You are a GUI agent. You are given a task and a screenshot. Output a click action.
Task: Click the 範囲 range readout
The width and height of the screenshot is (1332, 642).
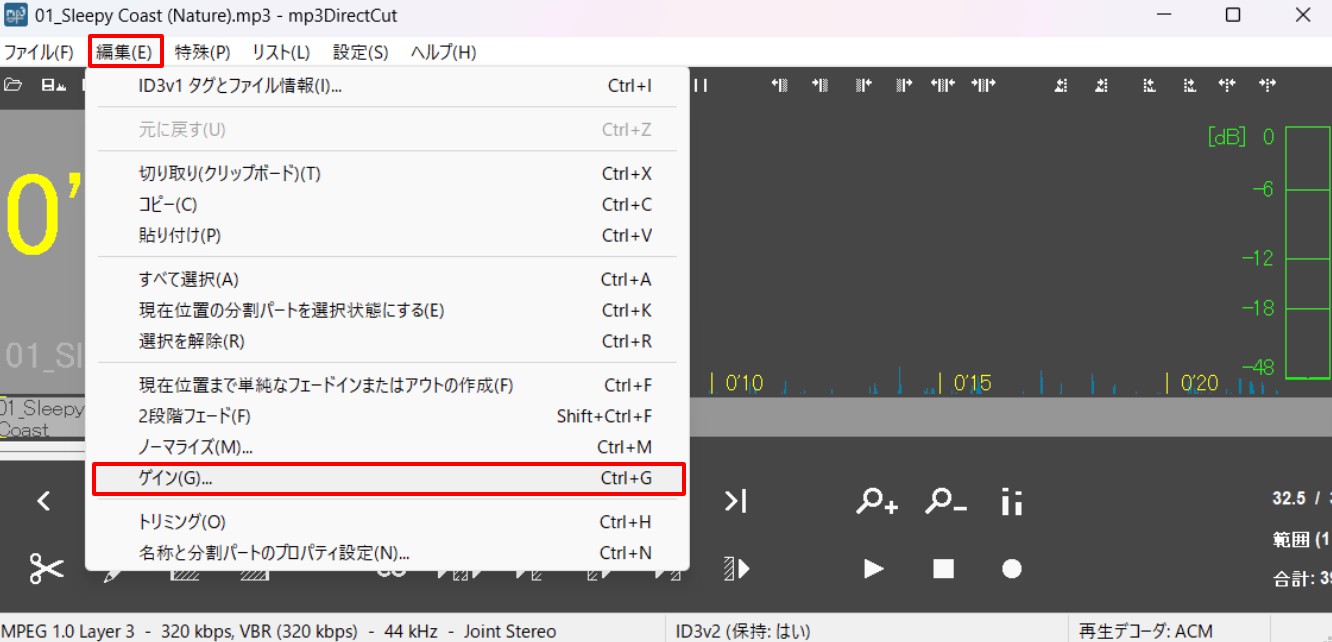point(1303,540)
